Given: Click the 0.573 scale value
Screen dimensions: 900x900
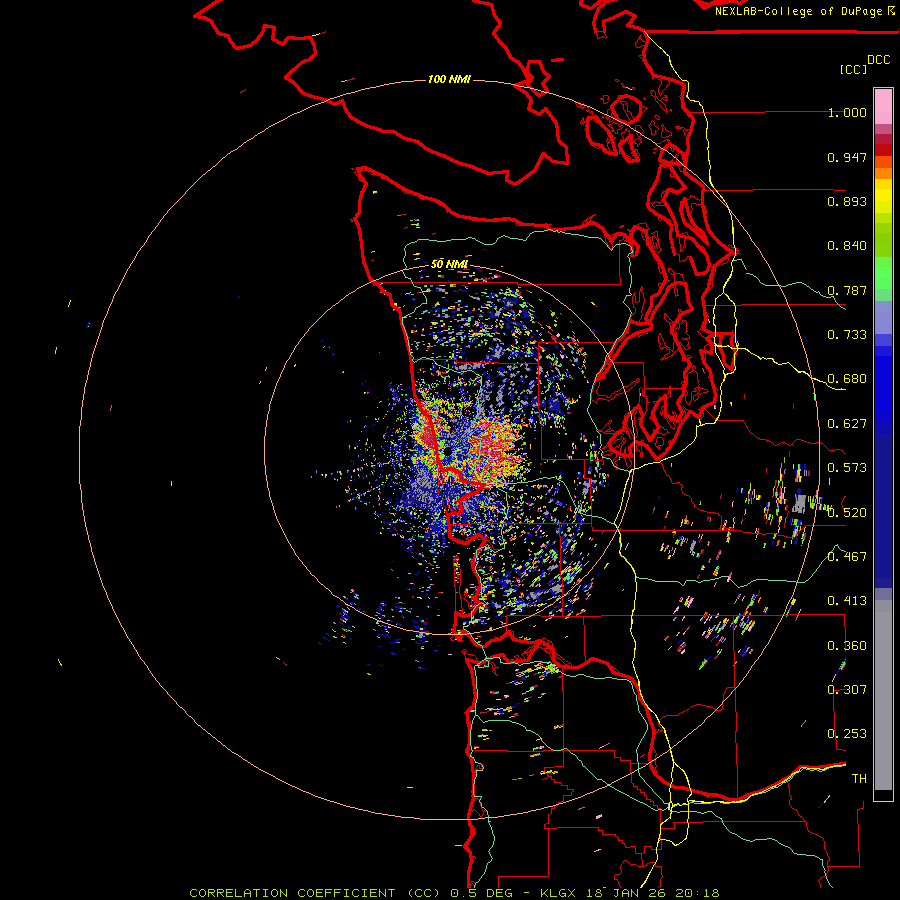Looking at the screenshot, I should (x=847, y=468).
